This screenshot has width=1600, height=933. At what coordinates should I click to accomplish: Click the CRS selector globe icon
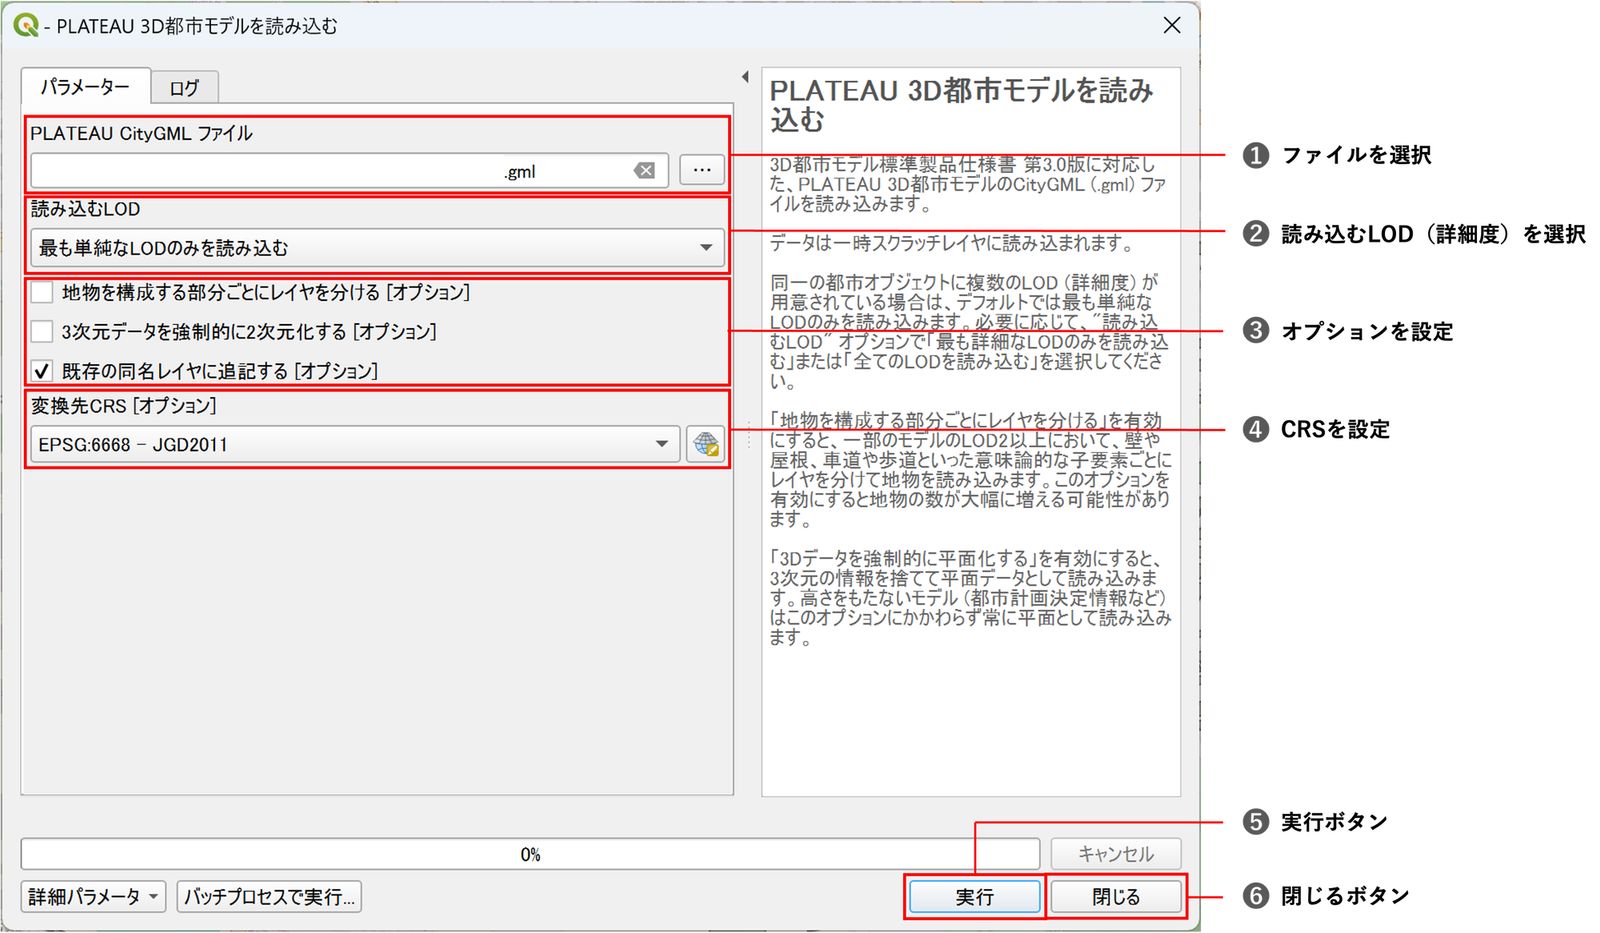(x=705, y=444)
